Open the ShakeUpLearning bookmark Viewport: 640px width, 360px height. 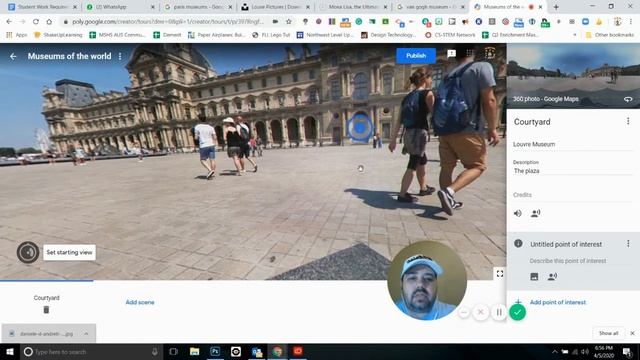[58, 35]
